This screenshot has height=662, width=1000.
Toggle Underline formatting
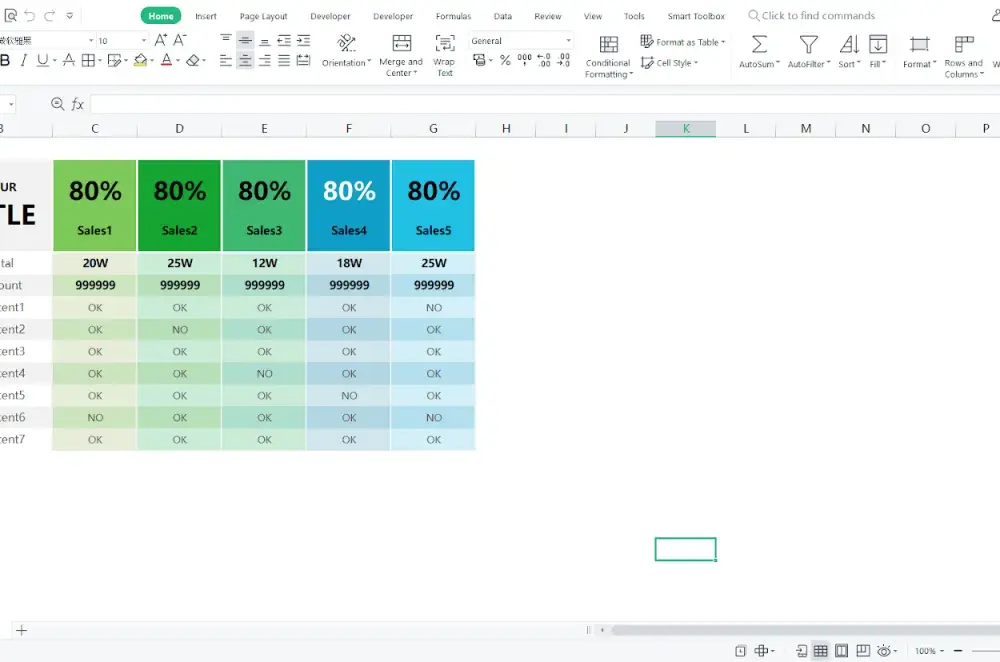(x=43, y=61)
